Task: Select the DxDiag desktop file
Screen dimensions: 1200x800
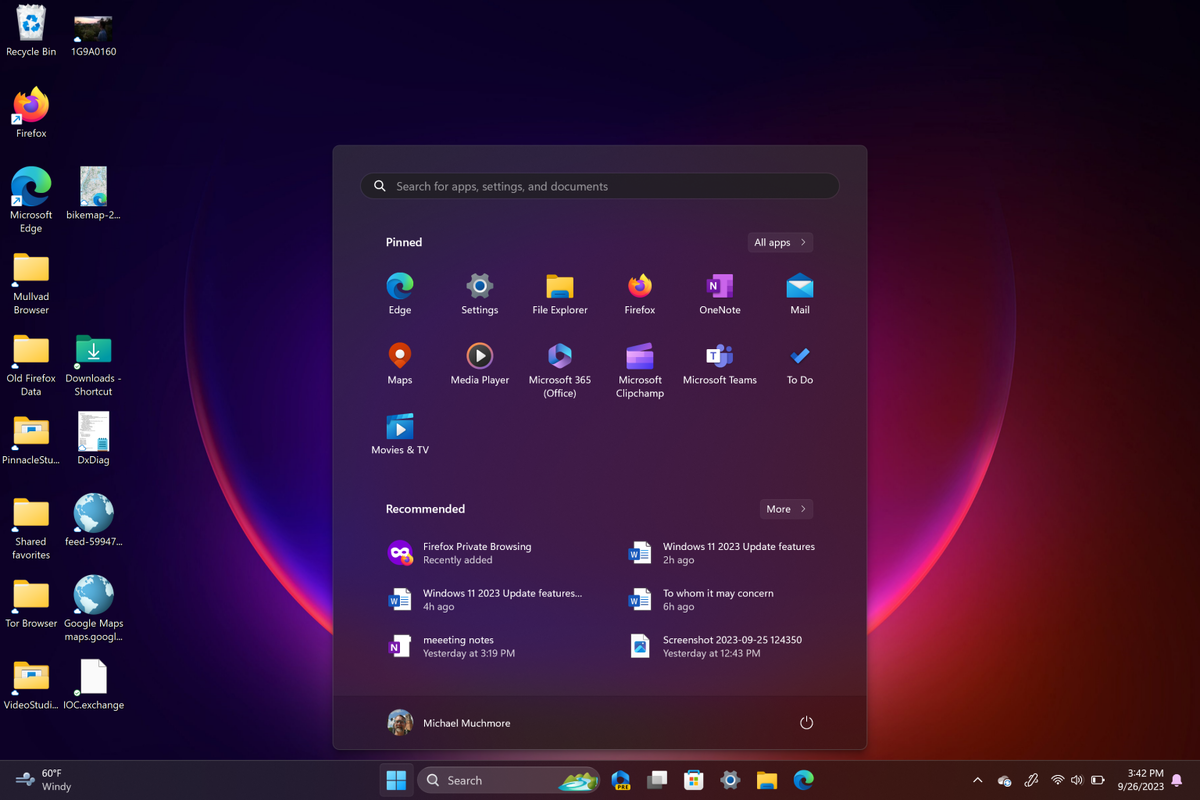Action: [x=93, y=440]
